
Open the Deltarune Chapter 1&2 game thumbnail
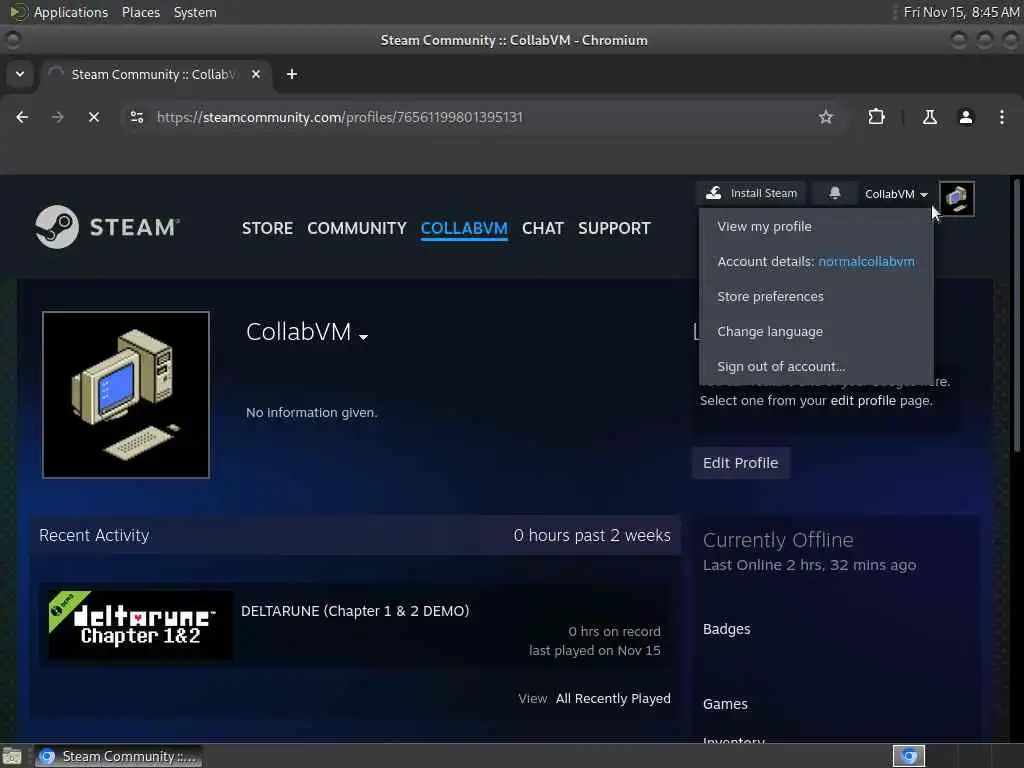140,625
